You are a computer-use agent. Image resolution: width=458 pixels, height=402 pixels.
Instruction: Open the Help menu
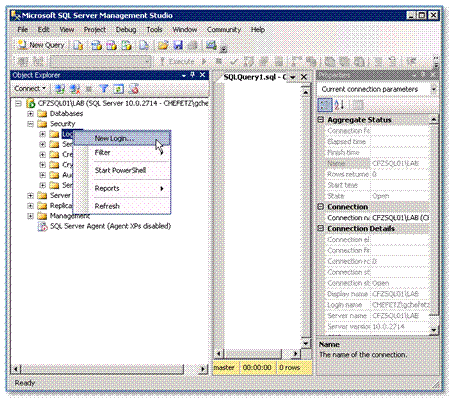click(x=258, y=30)
